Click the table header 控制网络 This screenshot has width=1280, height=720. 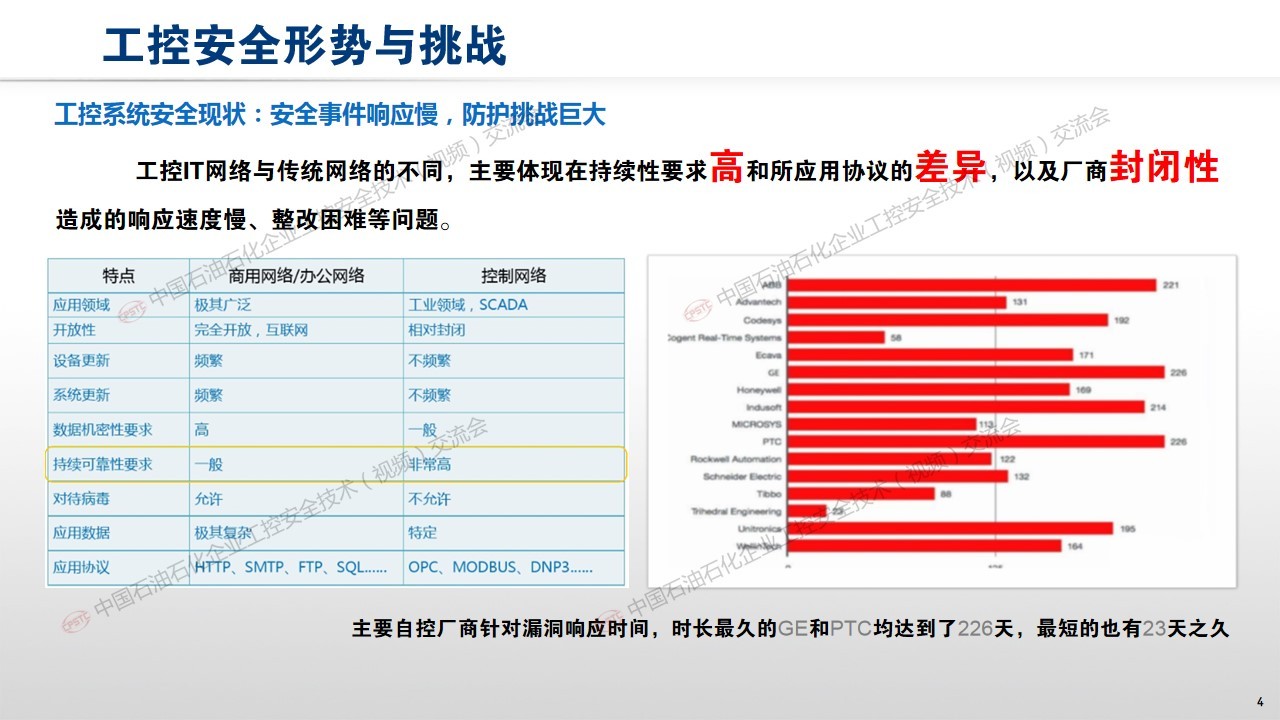pos(514,276)
